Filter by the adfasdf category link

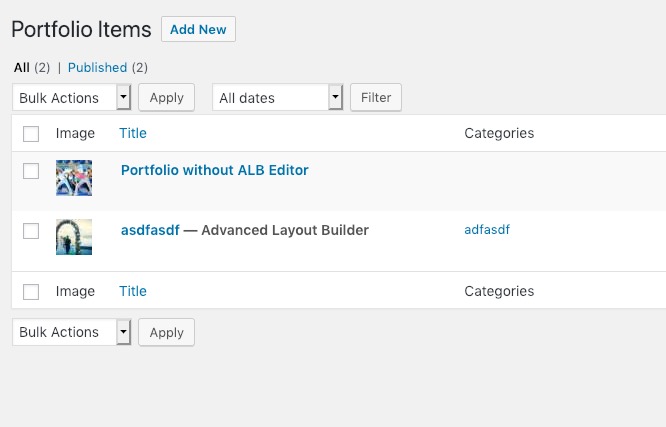point(487,229)
